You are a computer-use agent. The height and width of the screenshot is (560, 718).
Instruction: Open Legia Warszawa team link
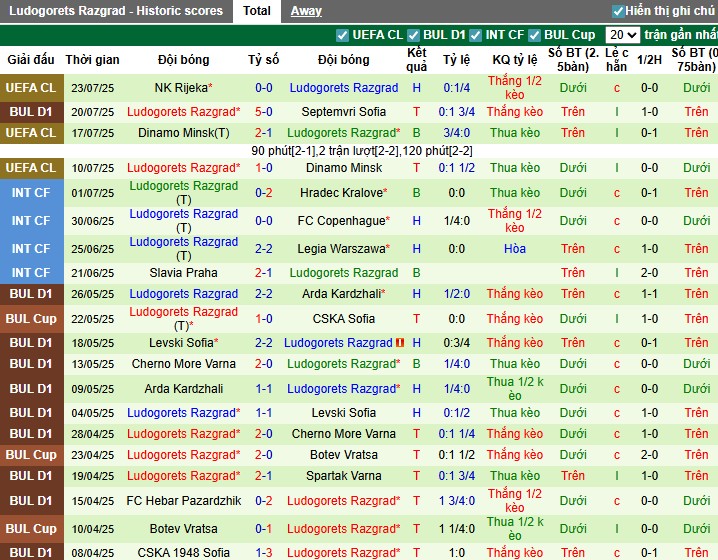pyautogui.click(x=343, y=249)
